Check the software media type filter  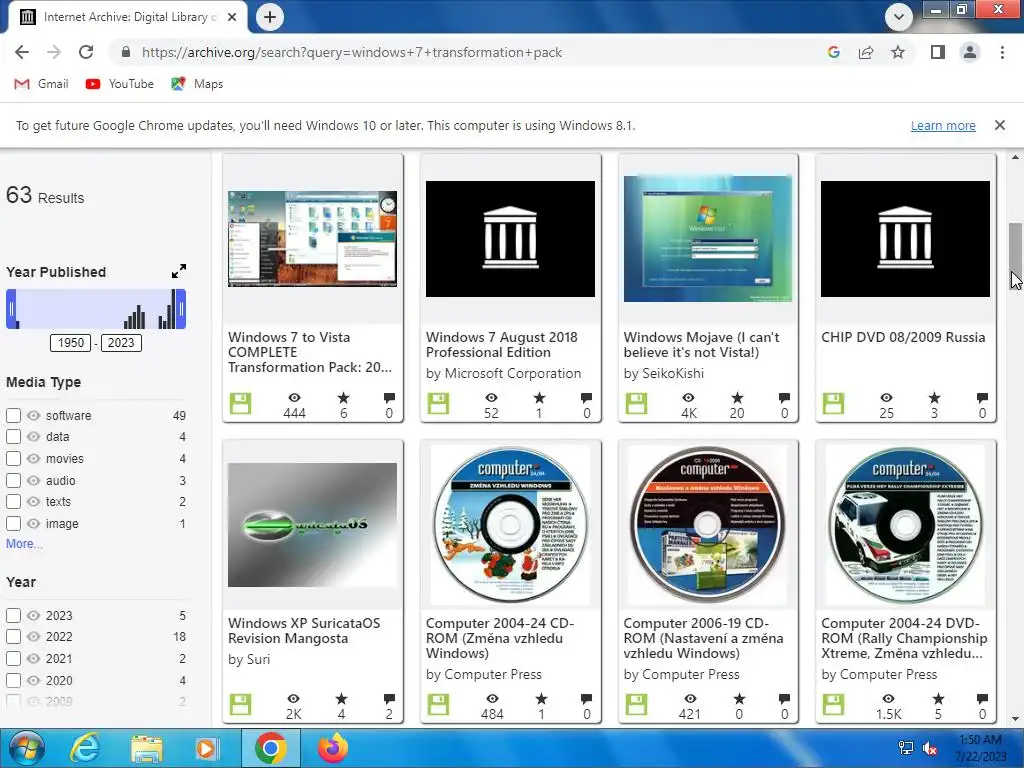point(13,415)
